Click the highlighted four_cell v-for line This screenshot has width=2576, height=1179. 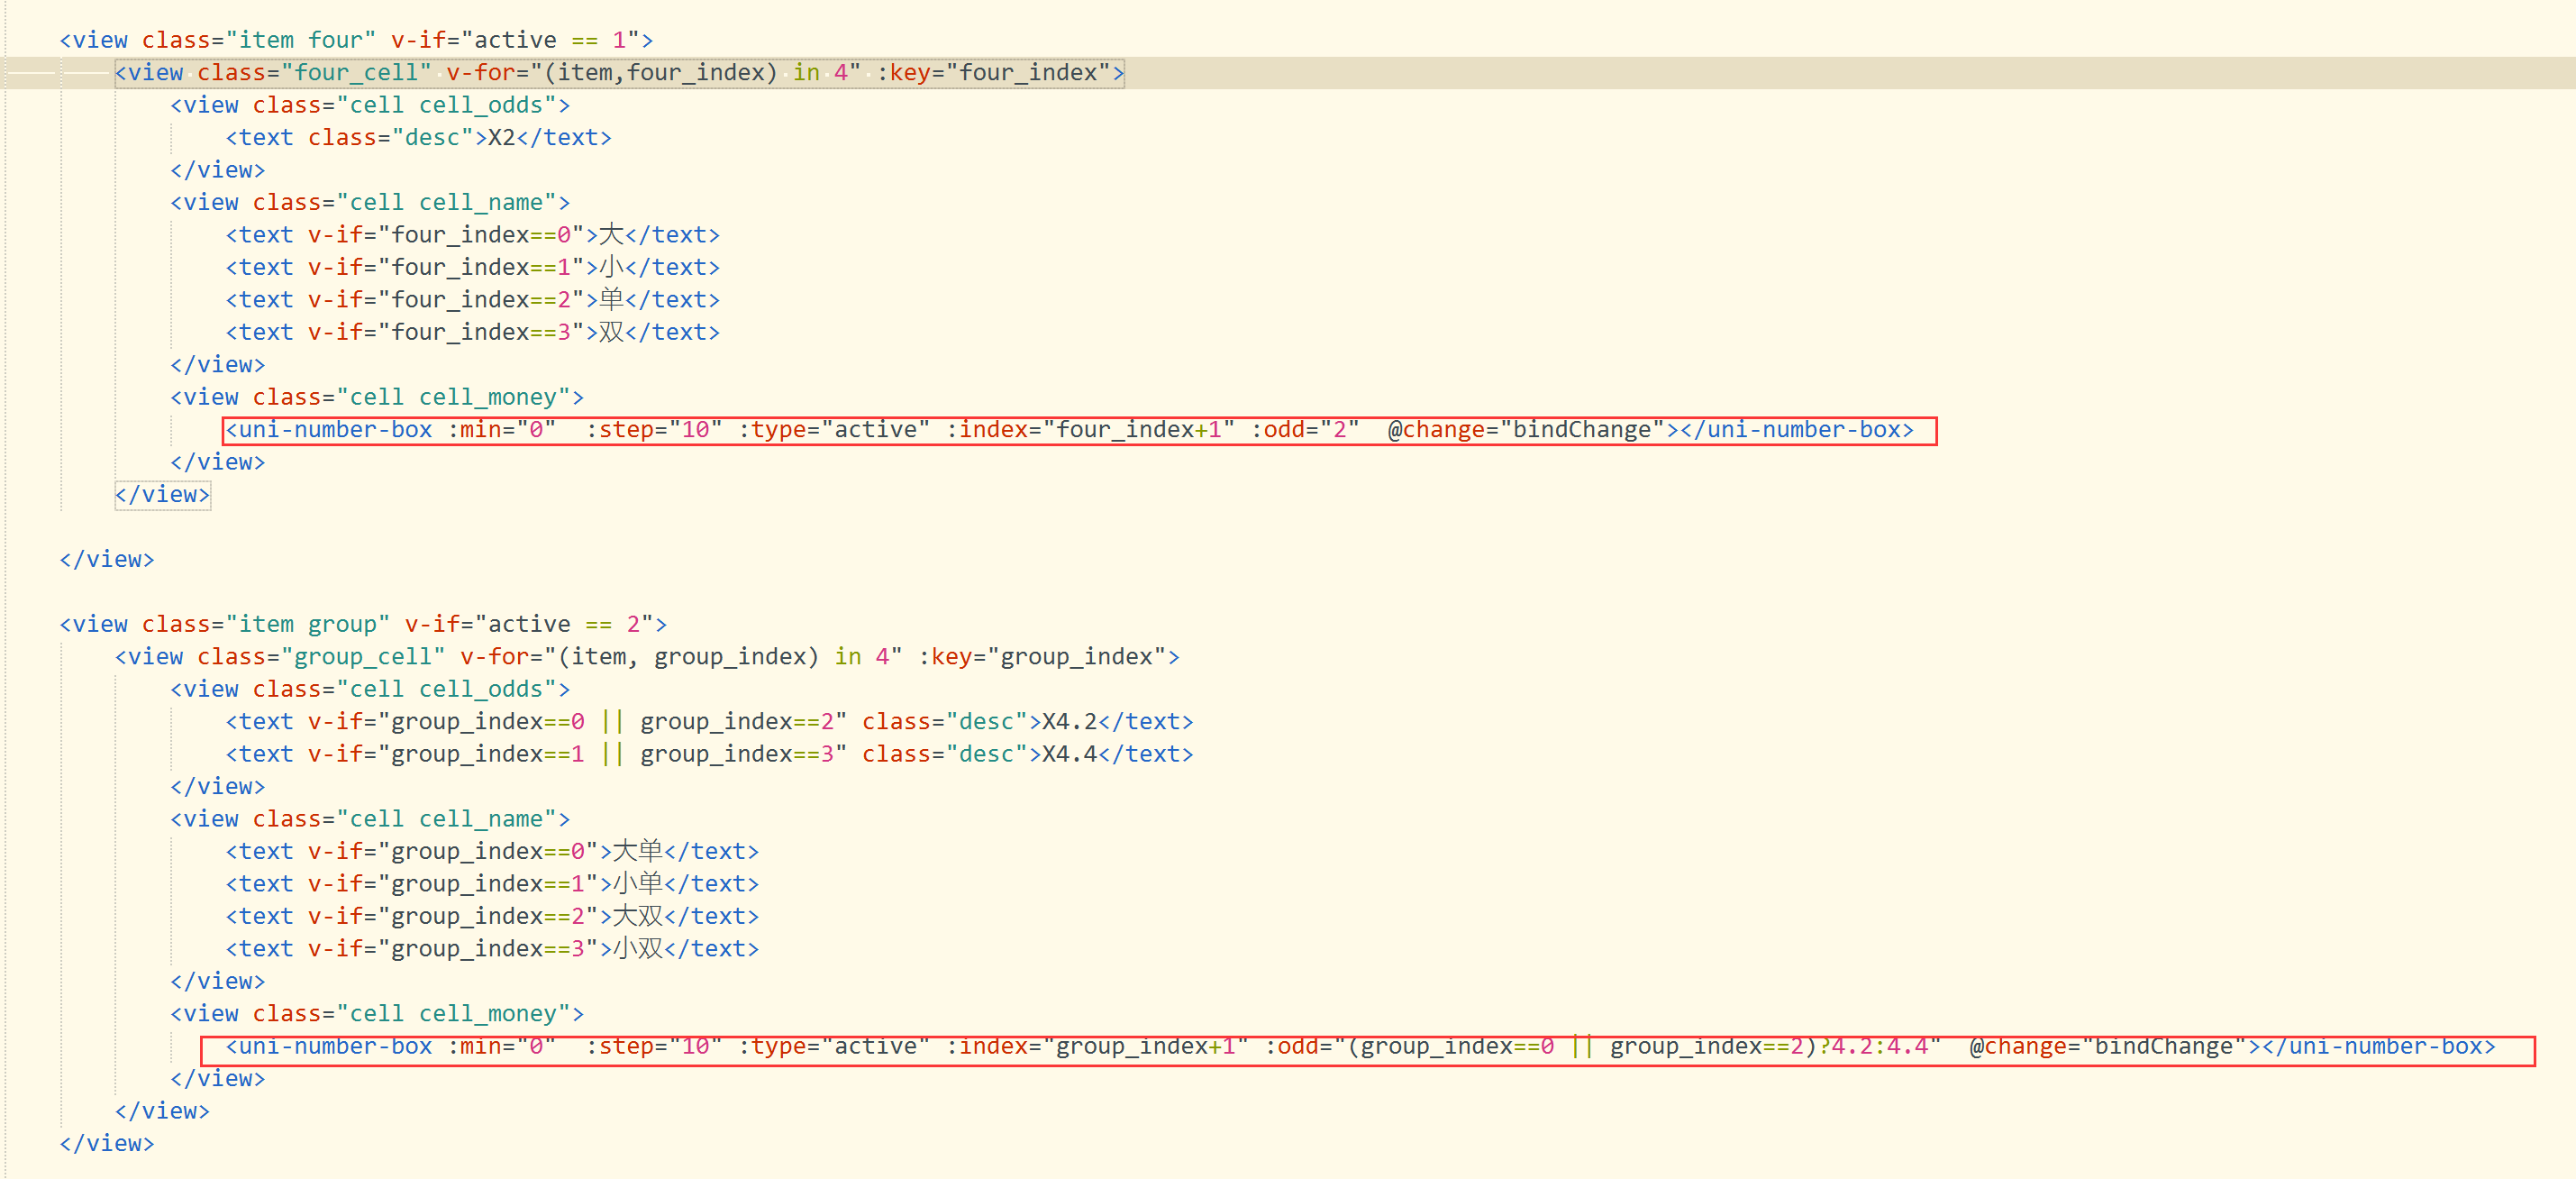(618, 73)
